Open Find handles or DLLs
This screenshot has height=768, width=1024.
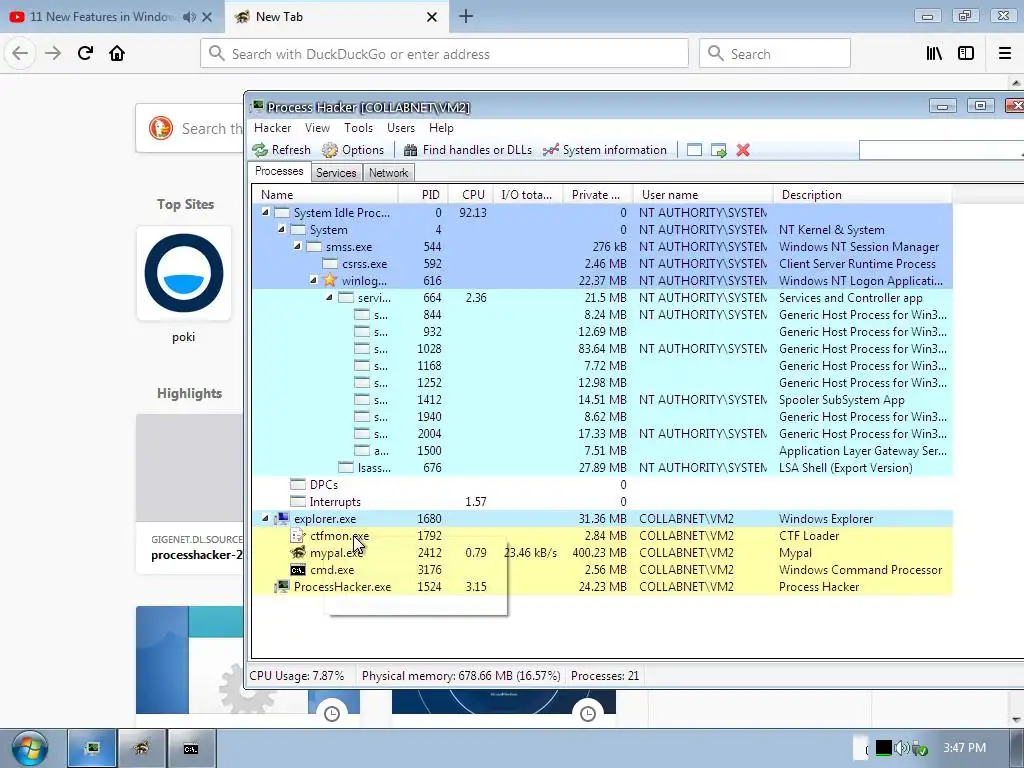(x=468, y=150)
